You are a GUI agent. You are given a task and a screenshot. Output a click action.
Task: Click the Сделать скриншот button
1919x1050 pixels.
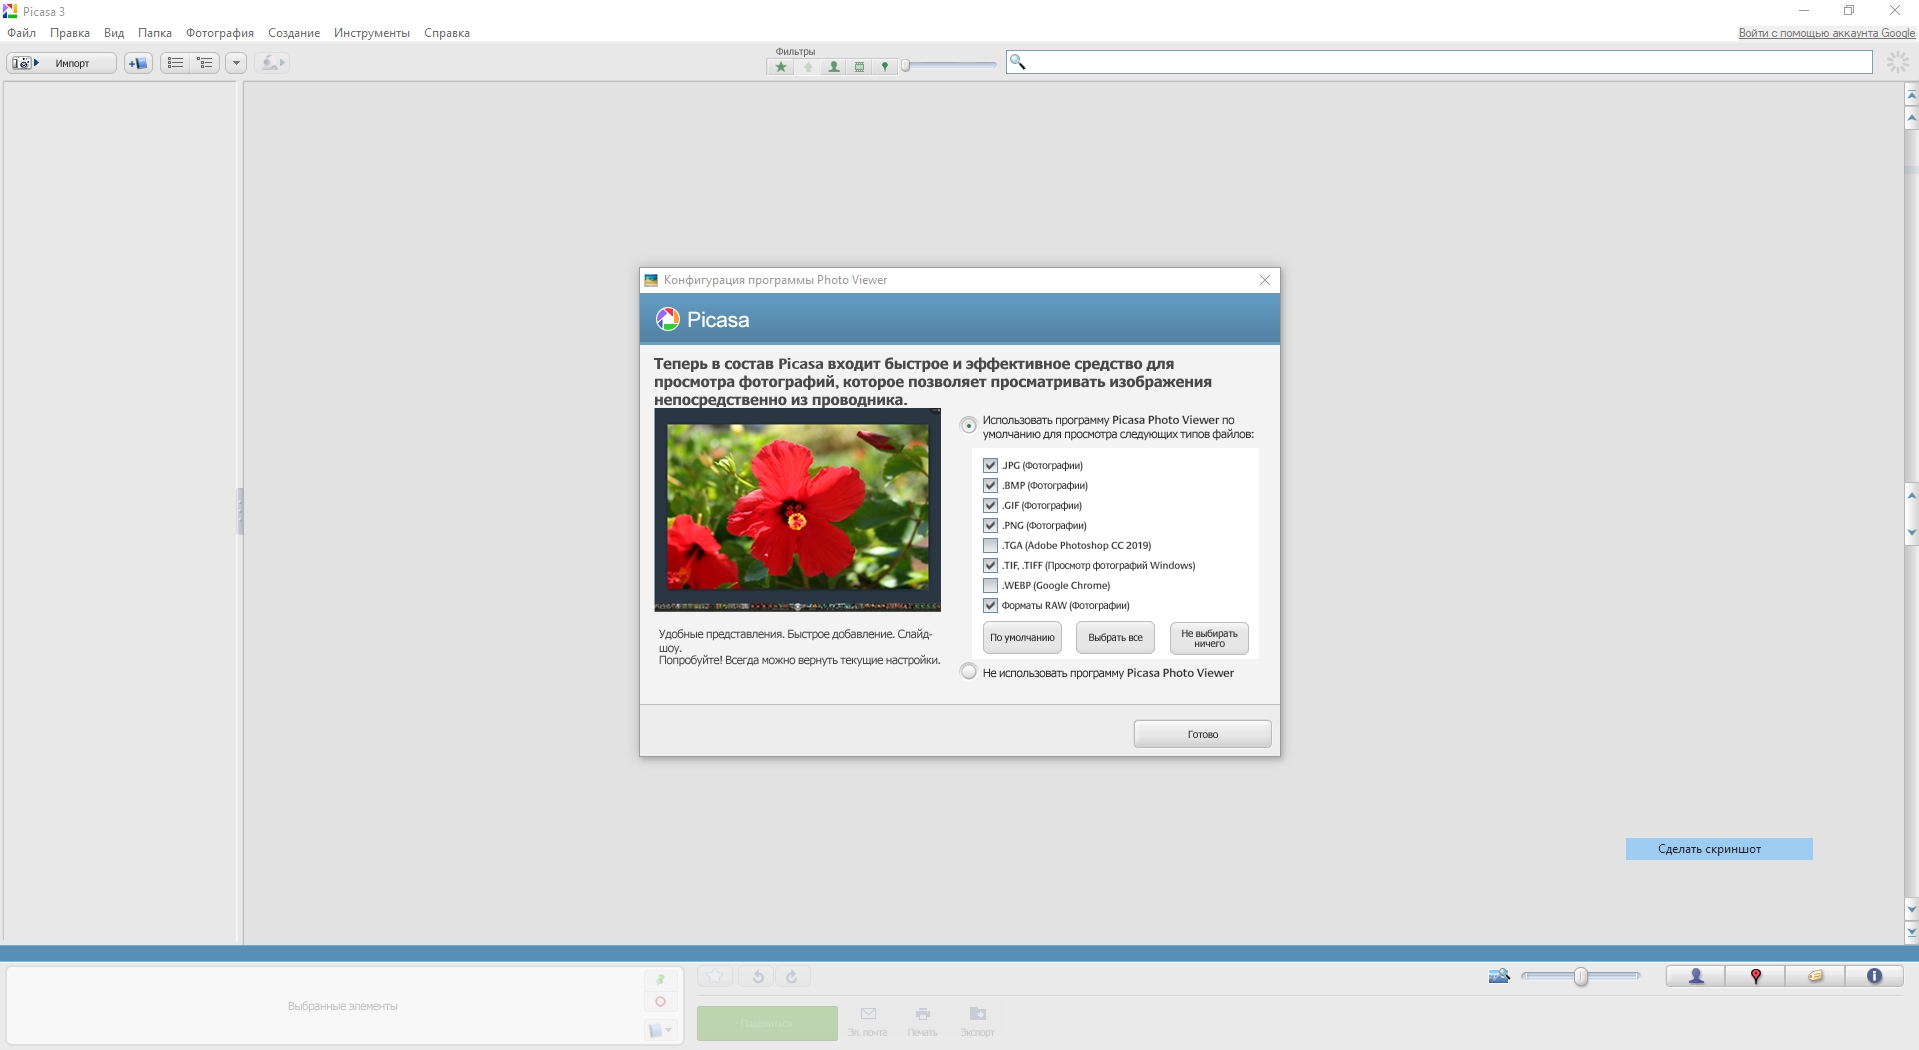(x=1719, y=849)
